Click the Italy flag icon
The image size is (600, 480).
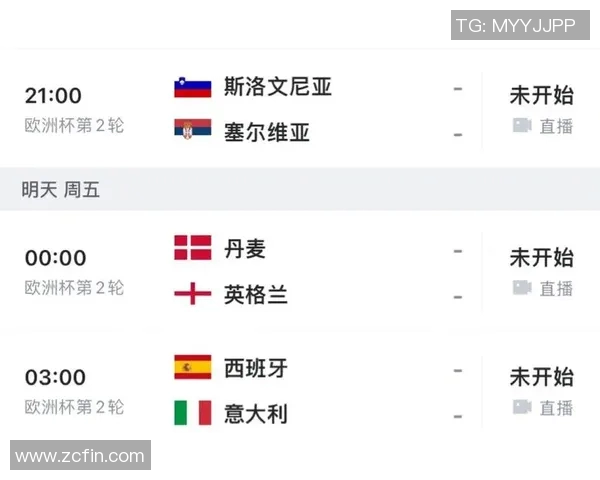coord(193,412)
